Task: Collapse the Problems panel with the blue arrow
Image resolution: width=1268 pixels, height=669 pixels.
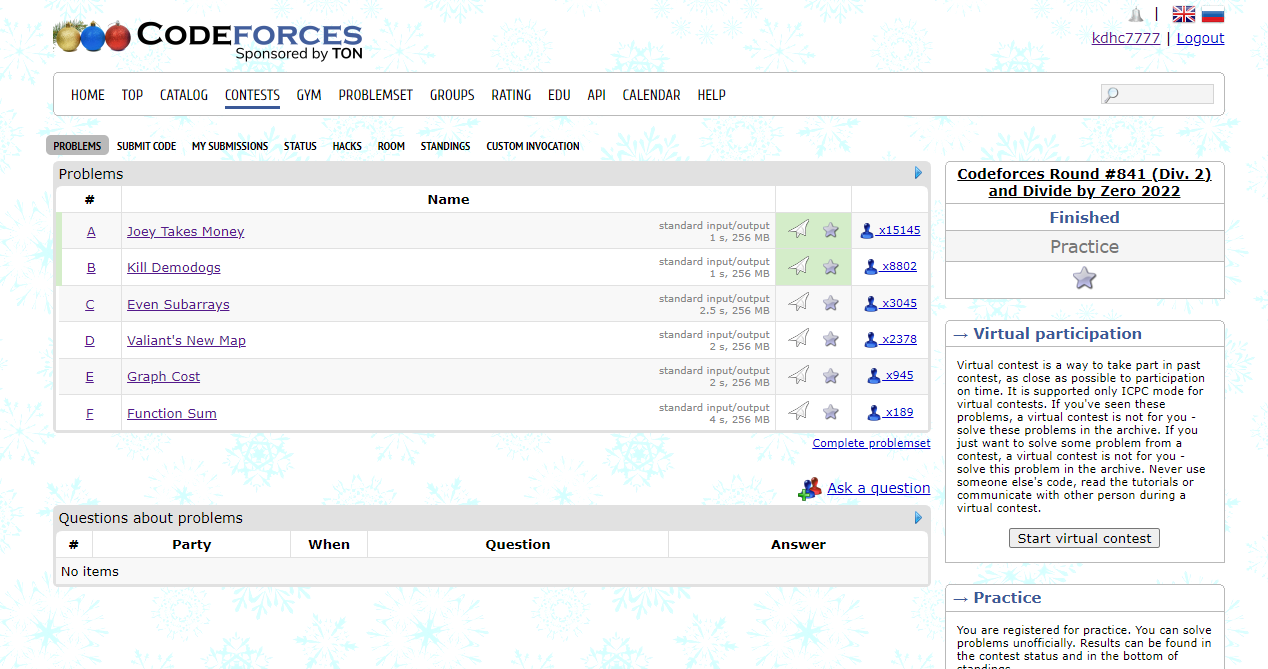Action: pos(917,172)
